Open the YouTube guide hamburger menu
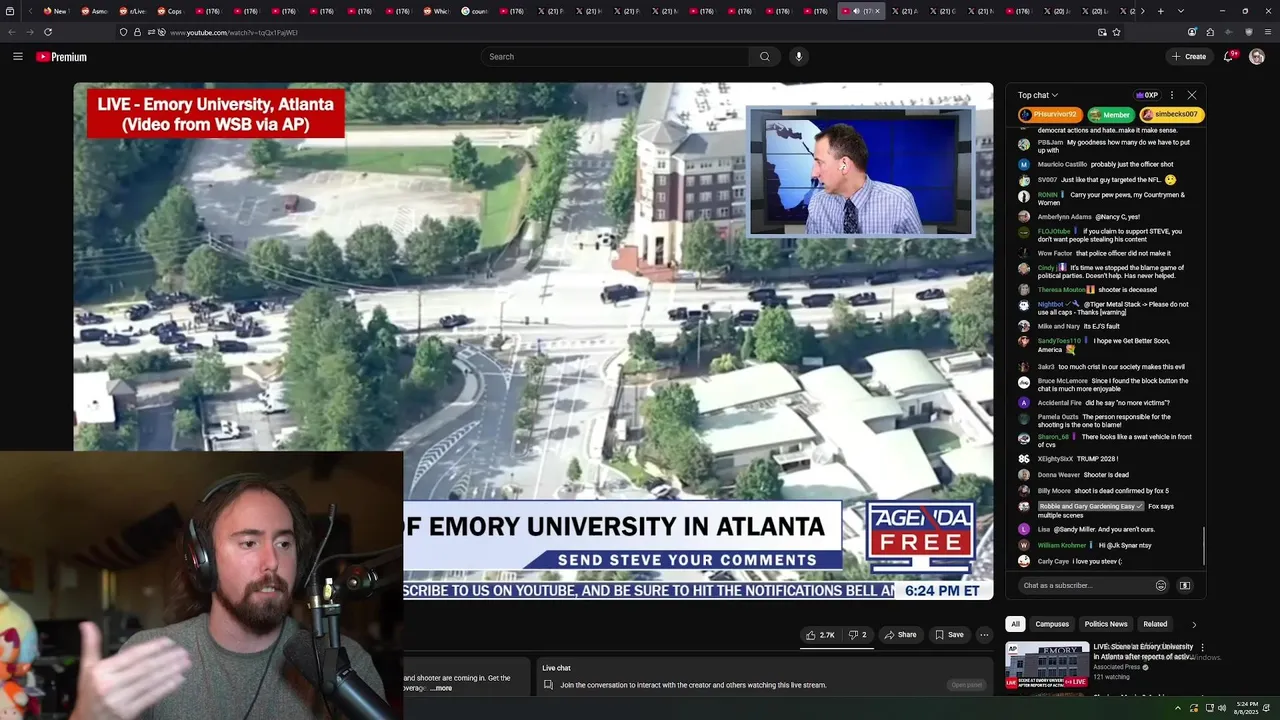Viewport: 1280px width, 720px height. point(17,57)
